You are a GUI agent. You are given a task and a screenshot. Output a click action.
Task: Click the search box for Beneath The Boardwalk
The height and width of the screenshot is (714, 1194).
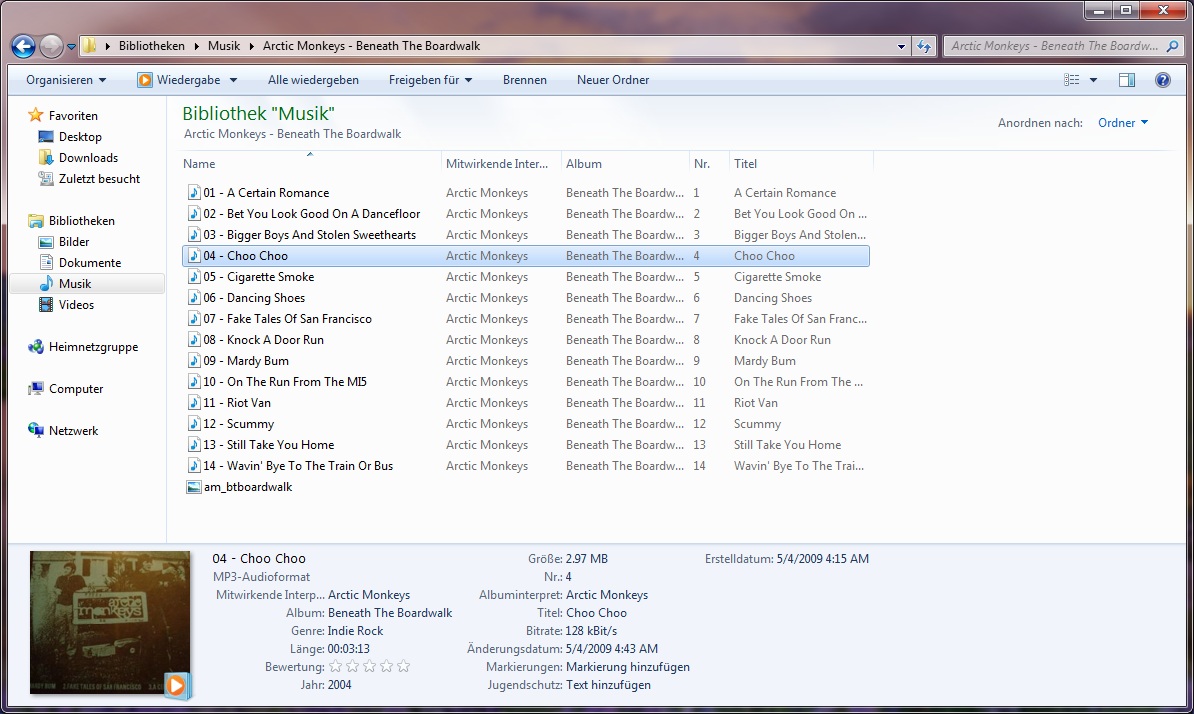(1055, 46)
